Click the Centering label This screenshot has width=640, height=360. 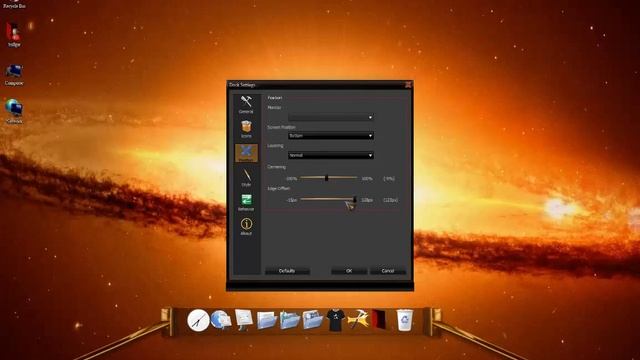coord(276,167)
